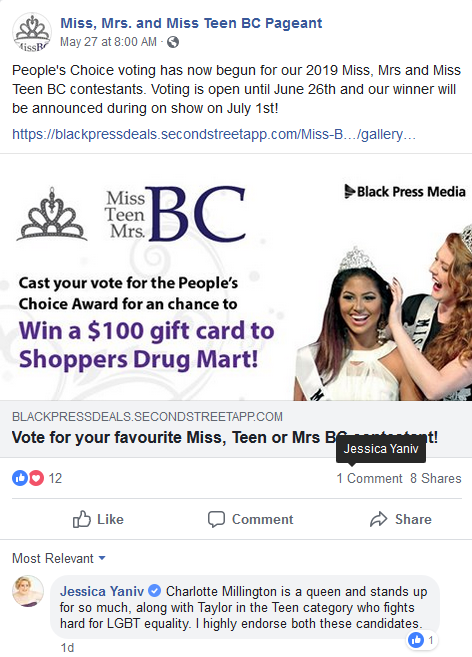Open the 'Vote for your favourite' link title
This screenshot has height=657, width=472.
click(225, 437)
